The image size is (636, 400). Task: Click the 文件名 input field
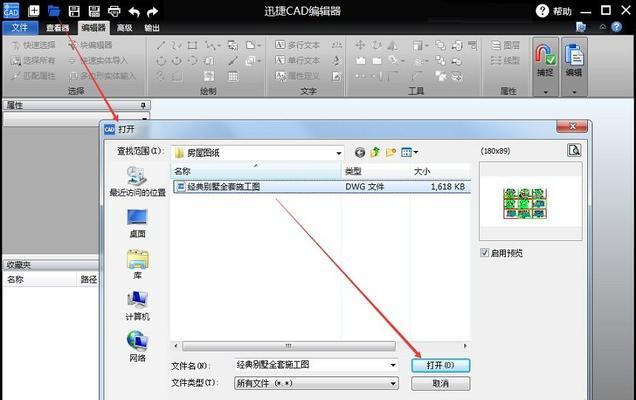click(x=312, y=365)
